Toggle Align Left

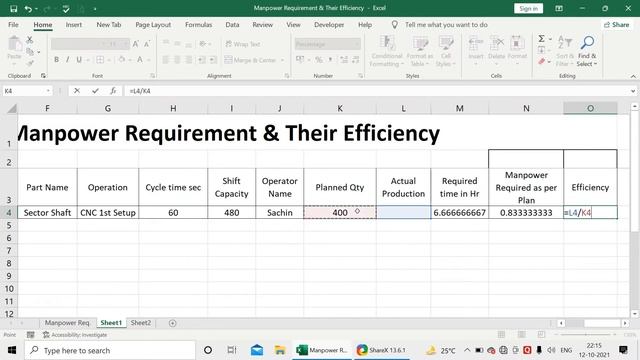(165, 60)
